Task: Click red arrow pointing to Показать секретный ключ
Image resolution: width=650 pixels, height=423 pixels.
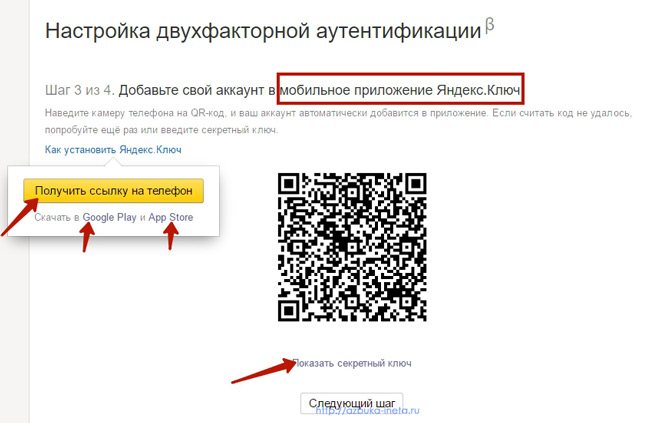Action: tap(263, 371)
